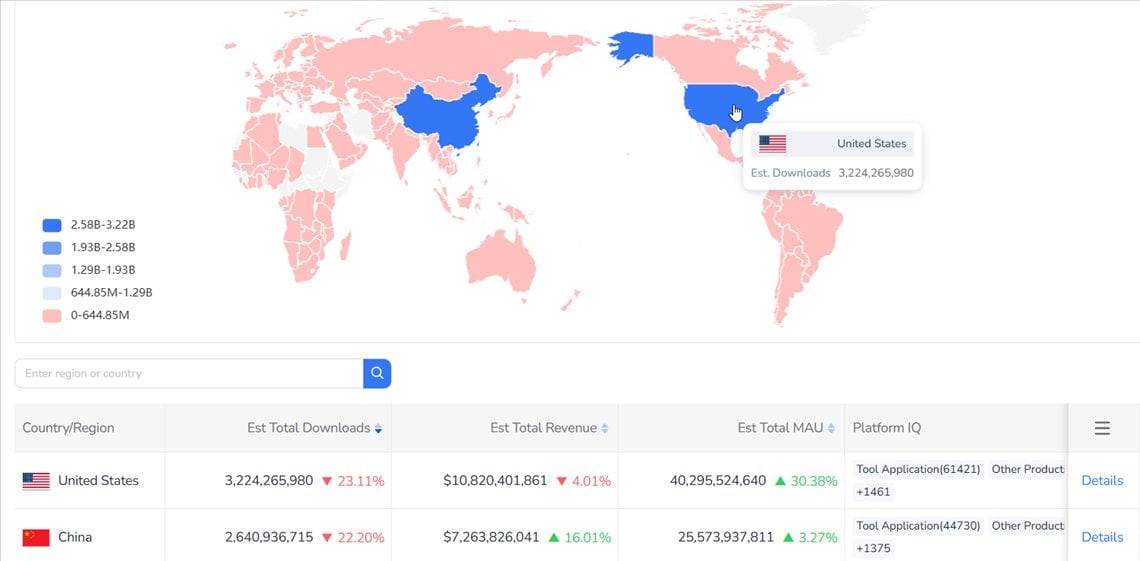
Task: Open Details for China row
Action: click(1102, 537)
